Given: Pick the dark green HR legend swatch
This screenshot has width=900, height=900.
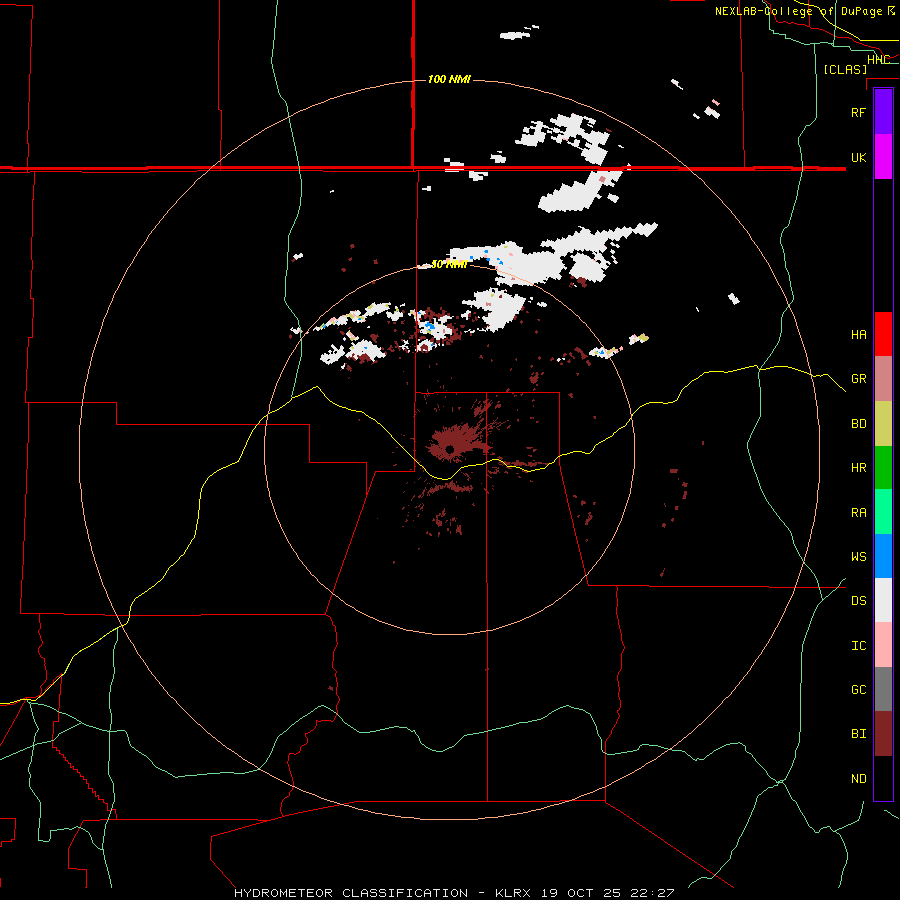Looking at the screenshot, I should tap(883, 468).
